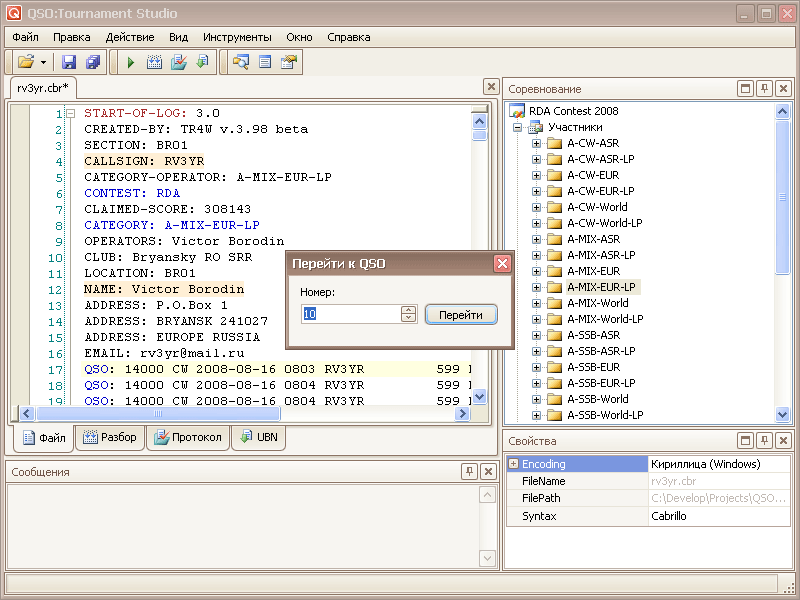Toggle the pin on the Сообщения panel

[x=469, y=471]
